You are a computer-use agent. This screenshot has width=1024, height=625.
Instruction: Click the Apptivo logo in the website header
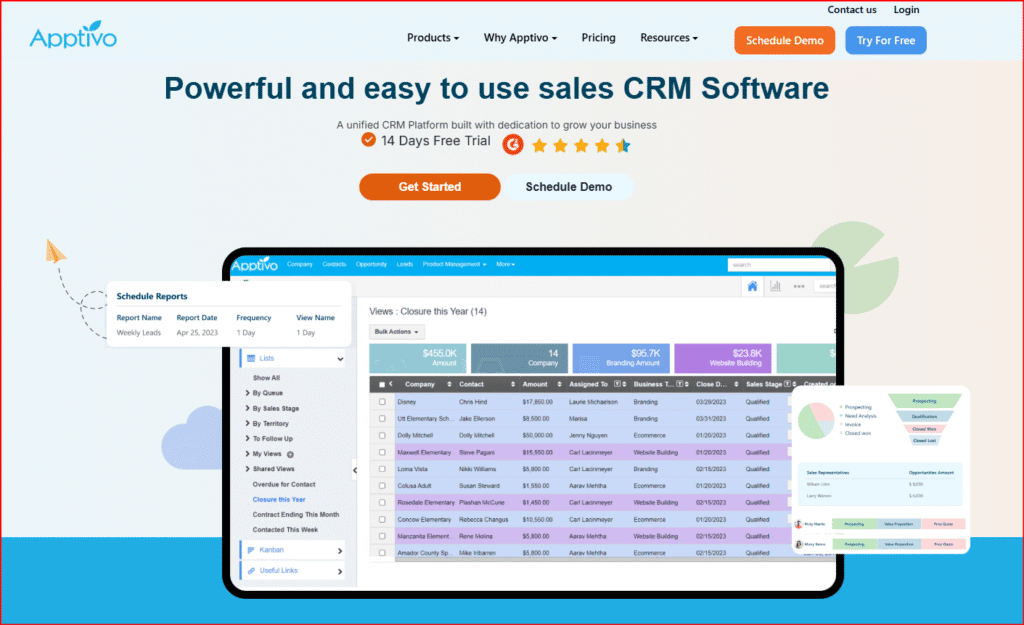(73, 35)
